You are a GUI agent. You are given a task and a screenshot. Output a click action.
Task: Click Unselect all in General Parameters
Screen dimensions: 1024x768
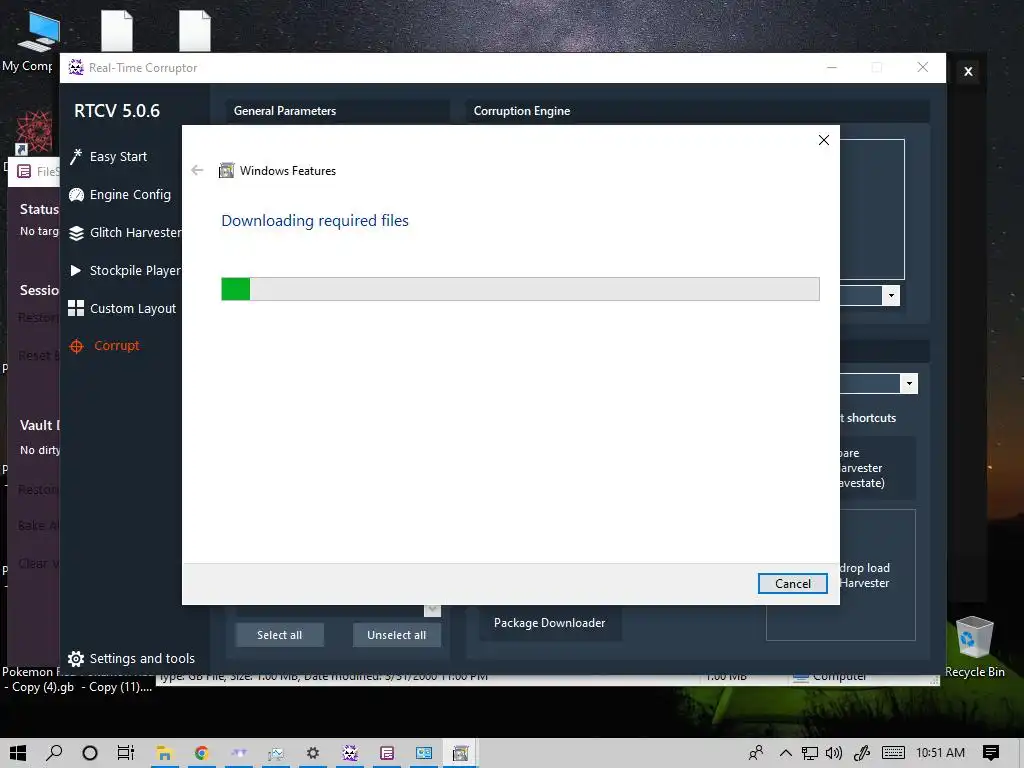[396, 635]
